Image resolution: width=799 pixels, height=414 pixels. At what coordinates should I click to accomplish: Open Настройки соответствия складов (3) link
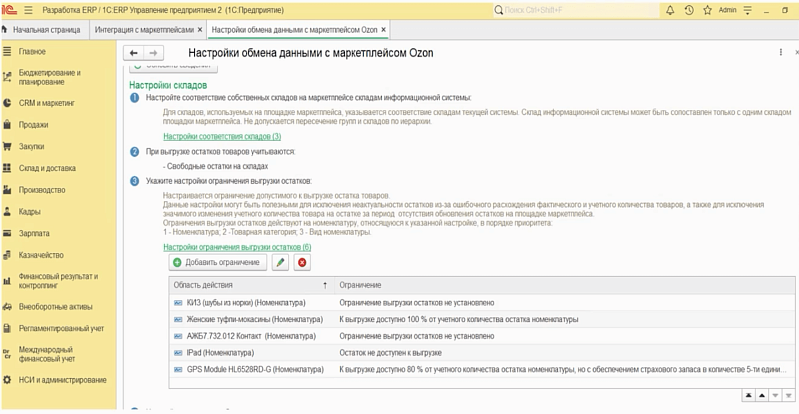[x=222, y=137]
